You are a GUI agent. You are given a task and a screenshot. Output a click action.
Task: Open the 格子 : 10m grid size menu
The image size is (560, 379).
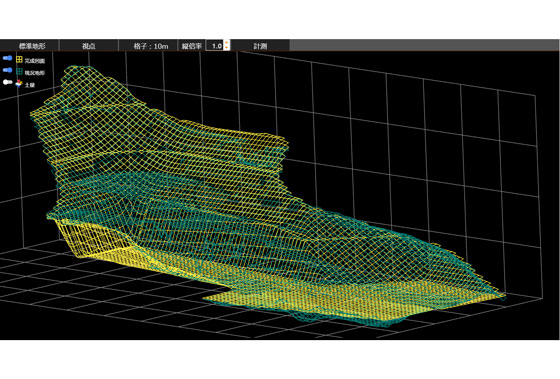(x=148, y=46)
